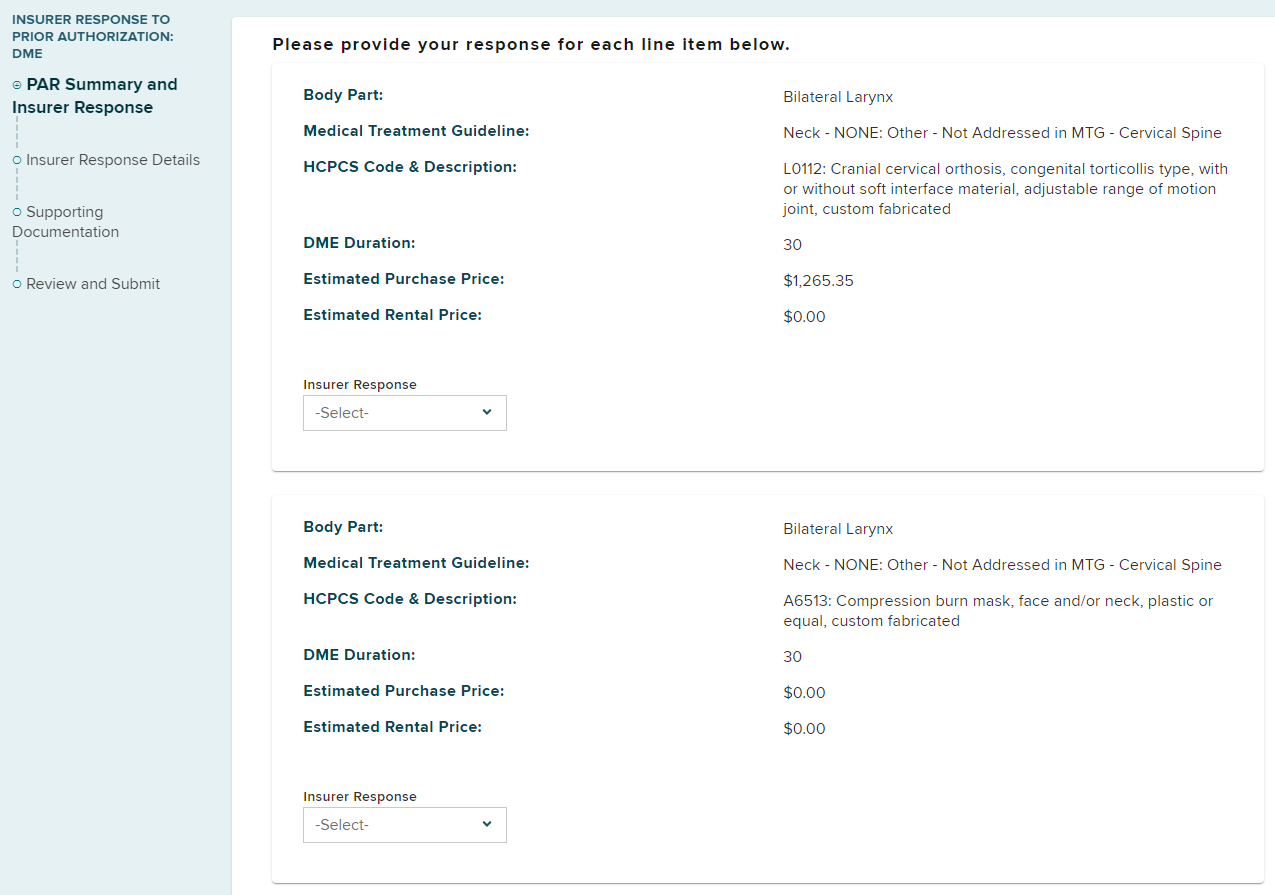
Task: Open the Insurer Response dropdown for the compression burn mask item
Action: point(404,825)
